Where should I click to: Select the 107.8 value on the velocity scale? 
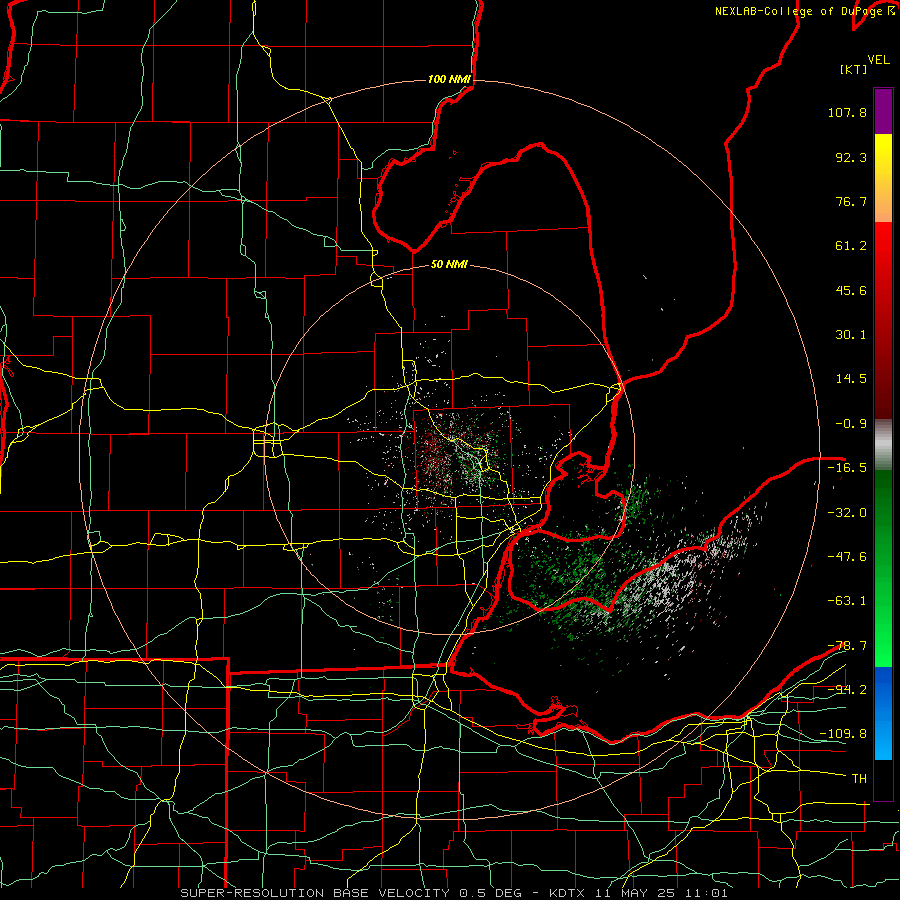(x=847, y=112)
